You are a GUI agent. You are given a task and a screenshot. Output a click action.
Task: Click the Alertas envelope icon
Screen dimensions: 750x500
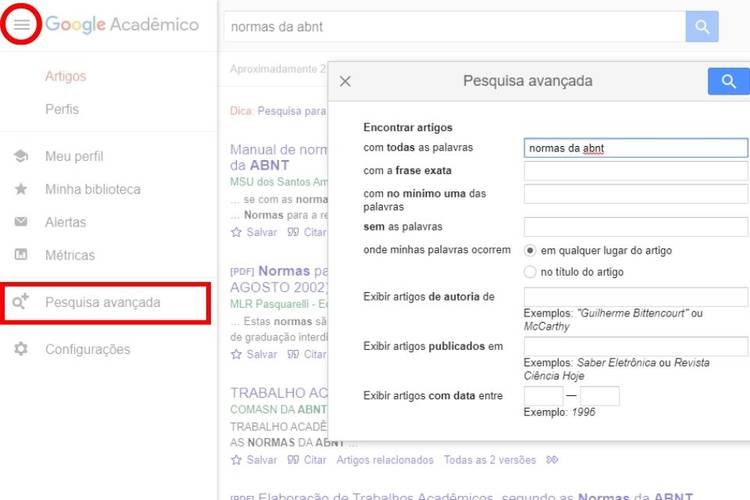tap(21, 222)
